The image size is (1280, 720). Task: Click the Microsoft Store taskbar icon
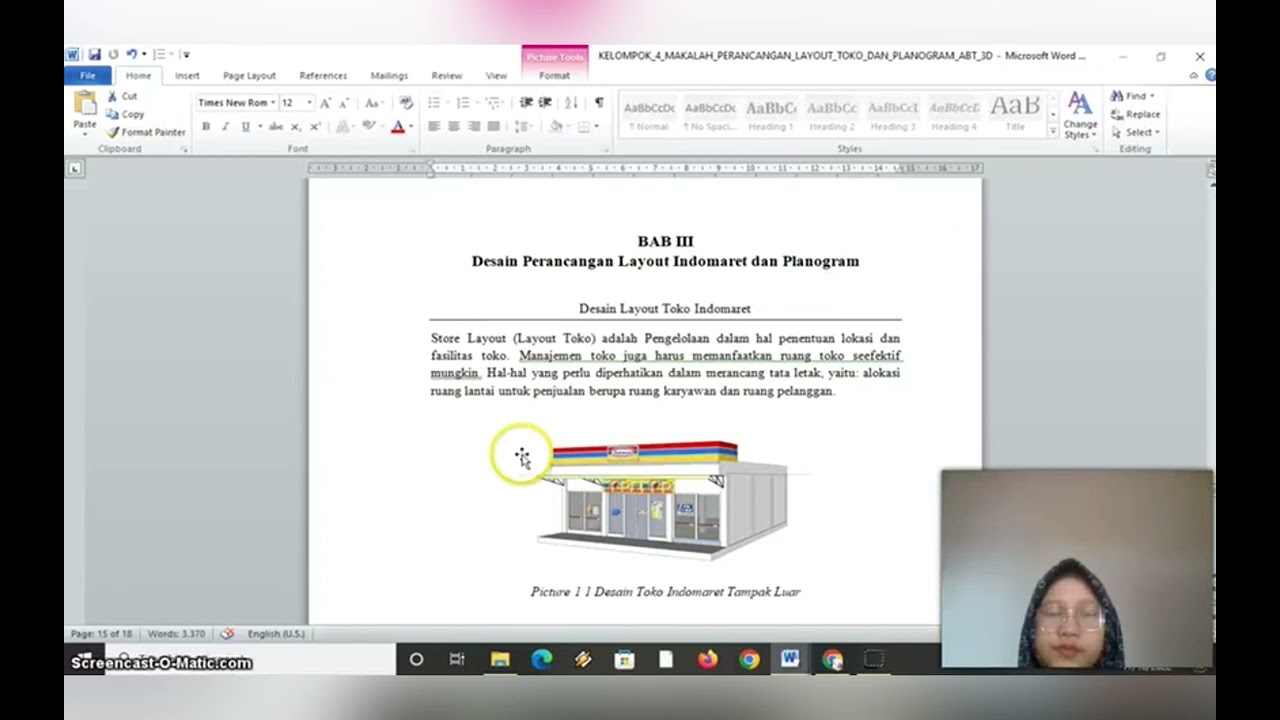[625, 659]
